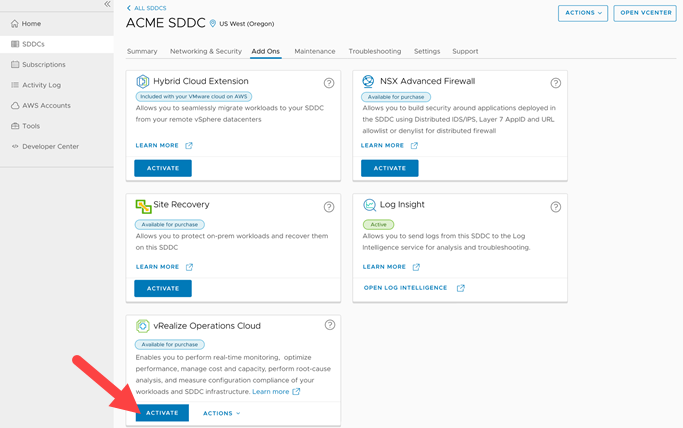Open Actions dropdown in vRealize Operations card
This screenshot has width=683, height=428.
[x=221, y=413]
